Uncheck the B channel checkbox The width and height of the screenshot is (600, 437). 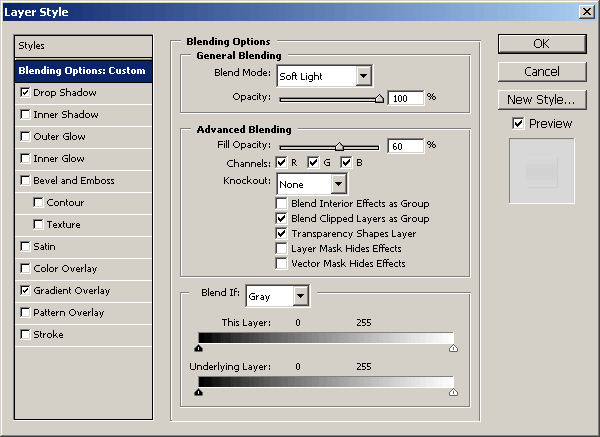tap(346, 163)
